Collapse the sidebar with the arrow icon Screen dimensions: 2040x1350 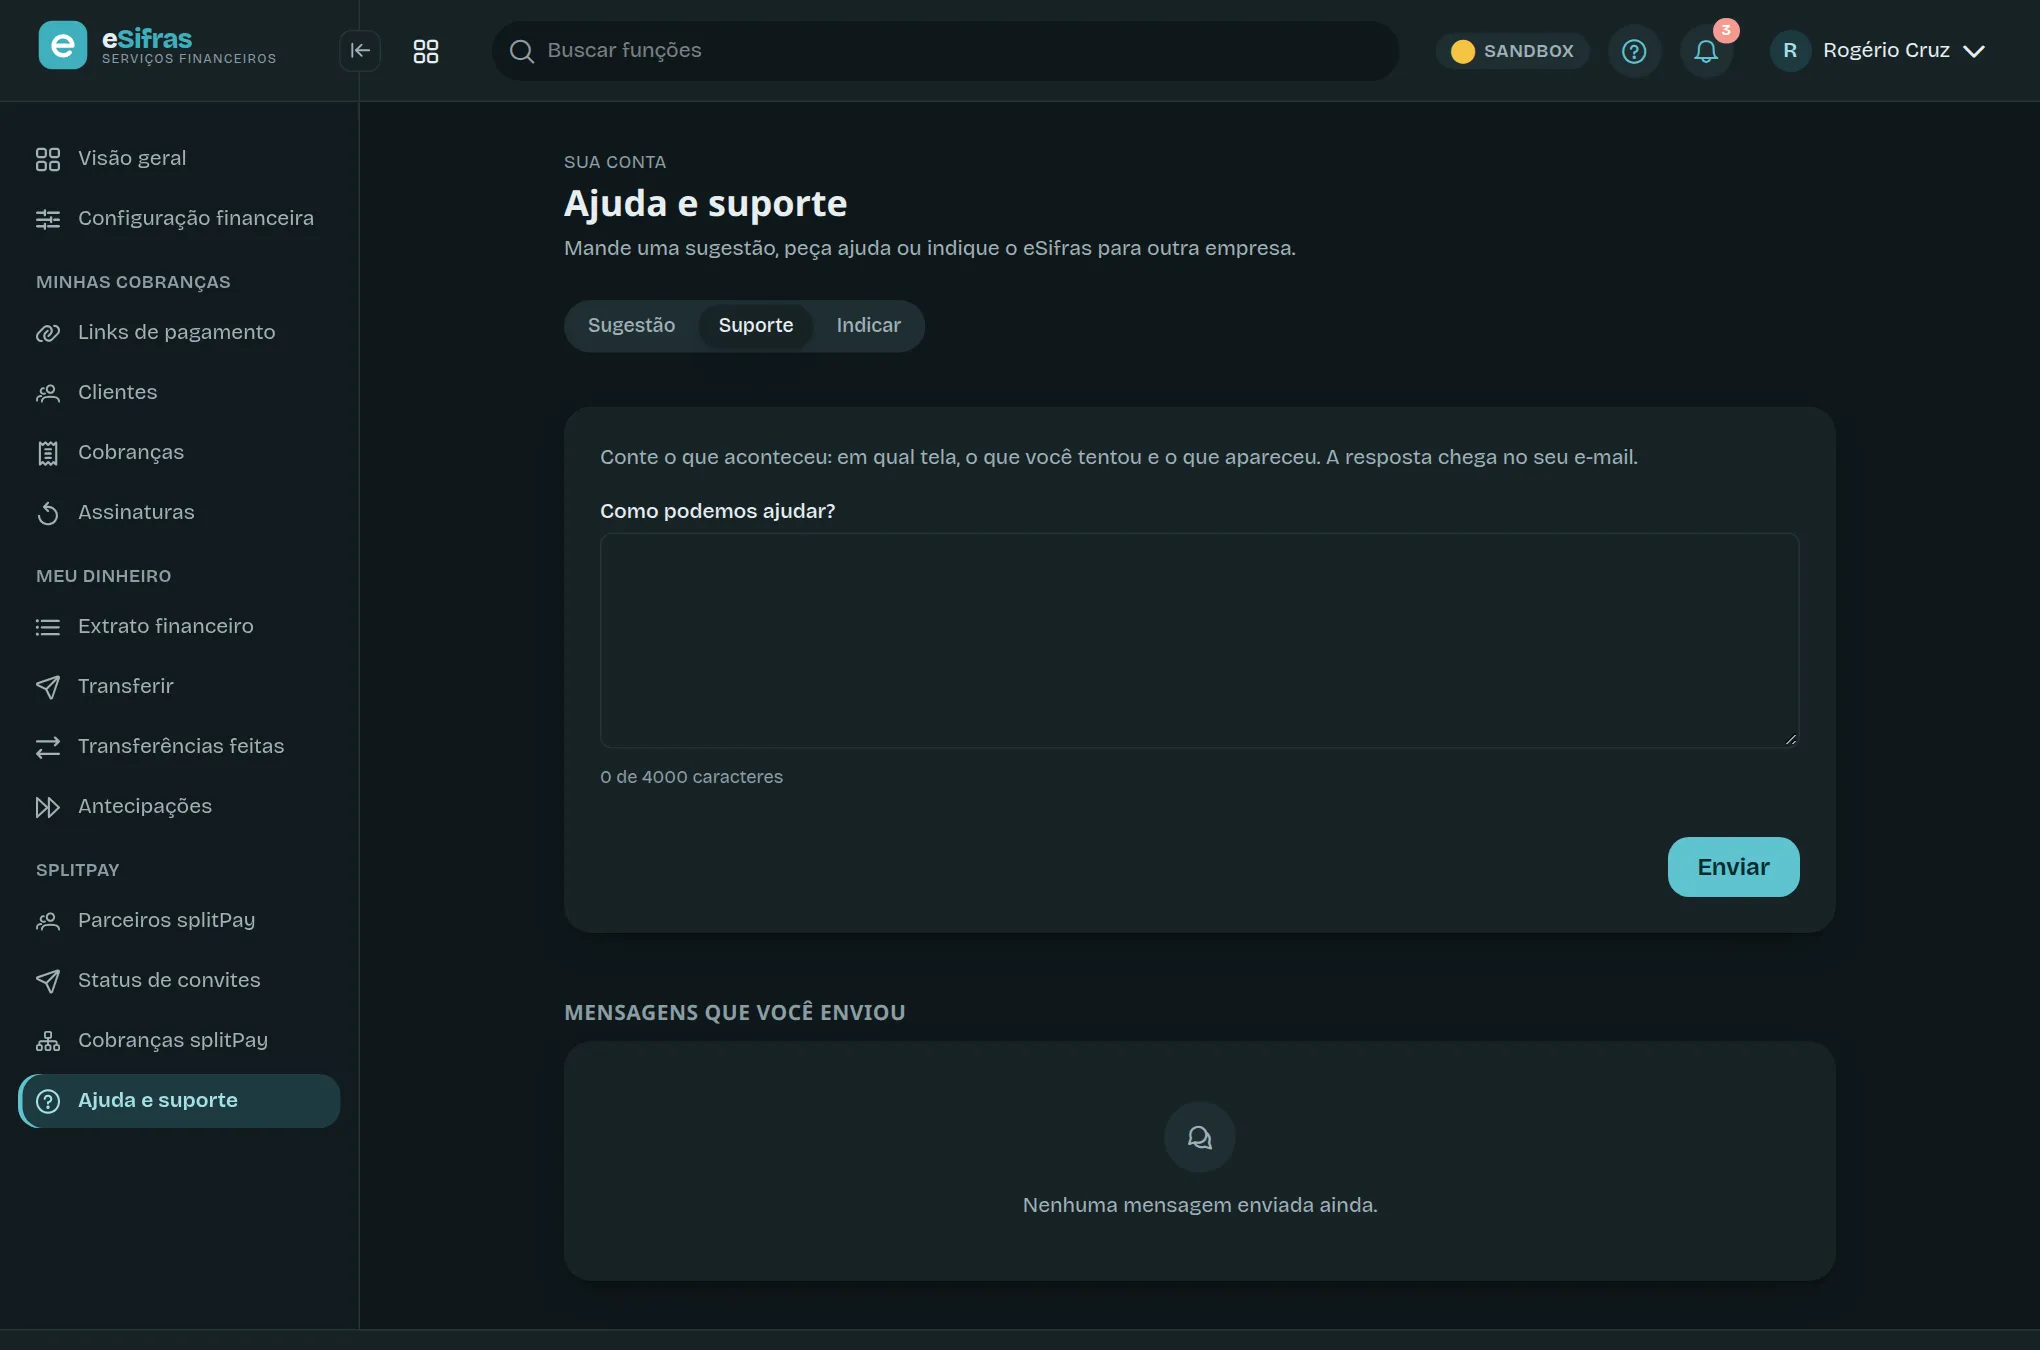(x=360, y=51)
